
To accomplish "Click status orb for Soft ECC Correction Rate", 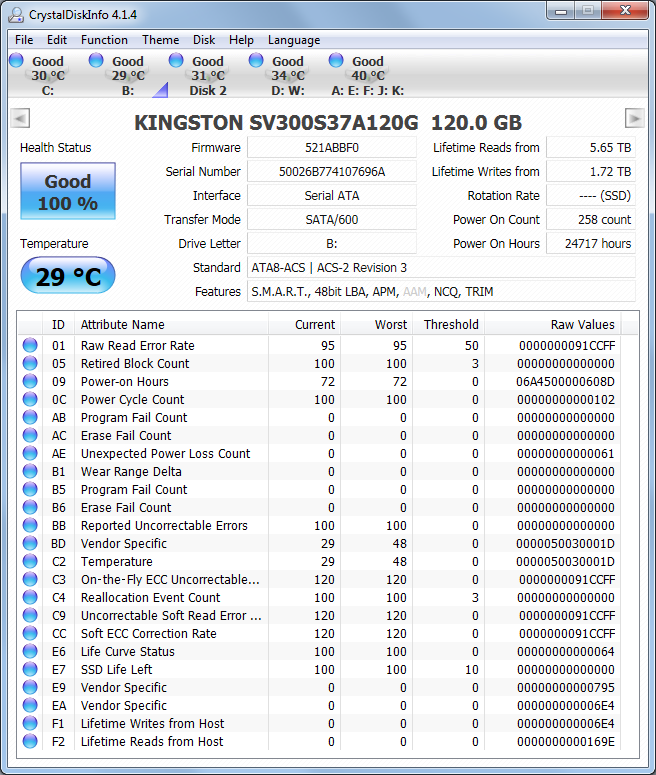I will 30,633.
